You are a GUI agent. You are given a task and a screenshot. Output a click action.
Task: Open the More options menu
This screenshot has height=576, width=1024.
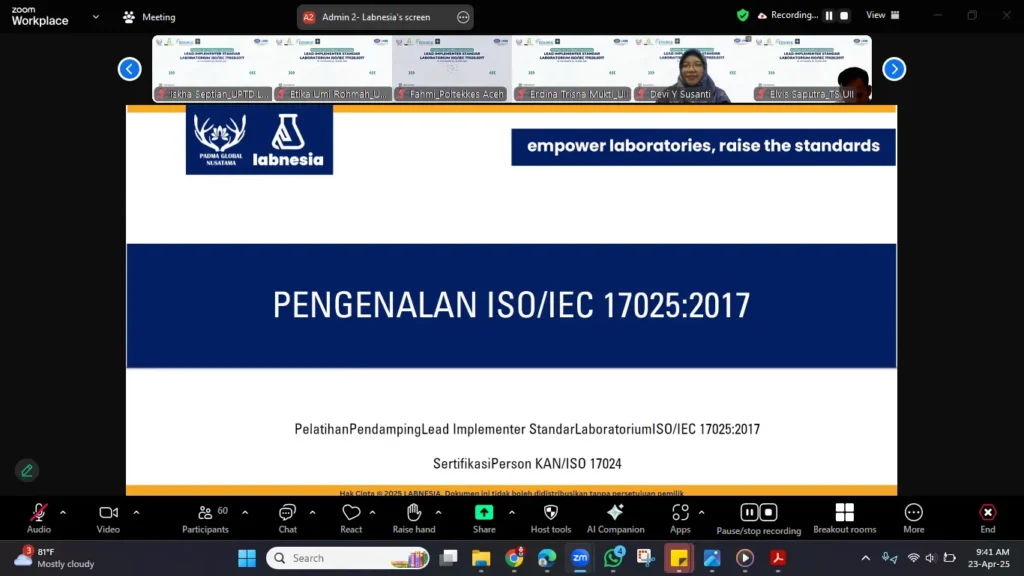click(x=914, y=519)
